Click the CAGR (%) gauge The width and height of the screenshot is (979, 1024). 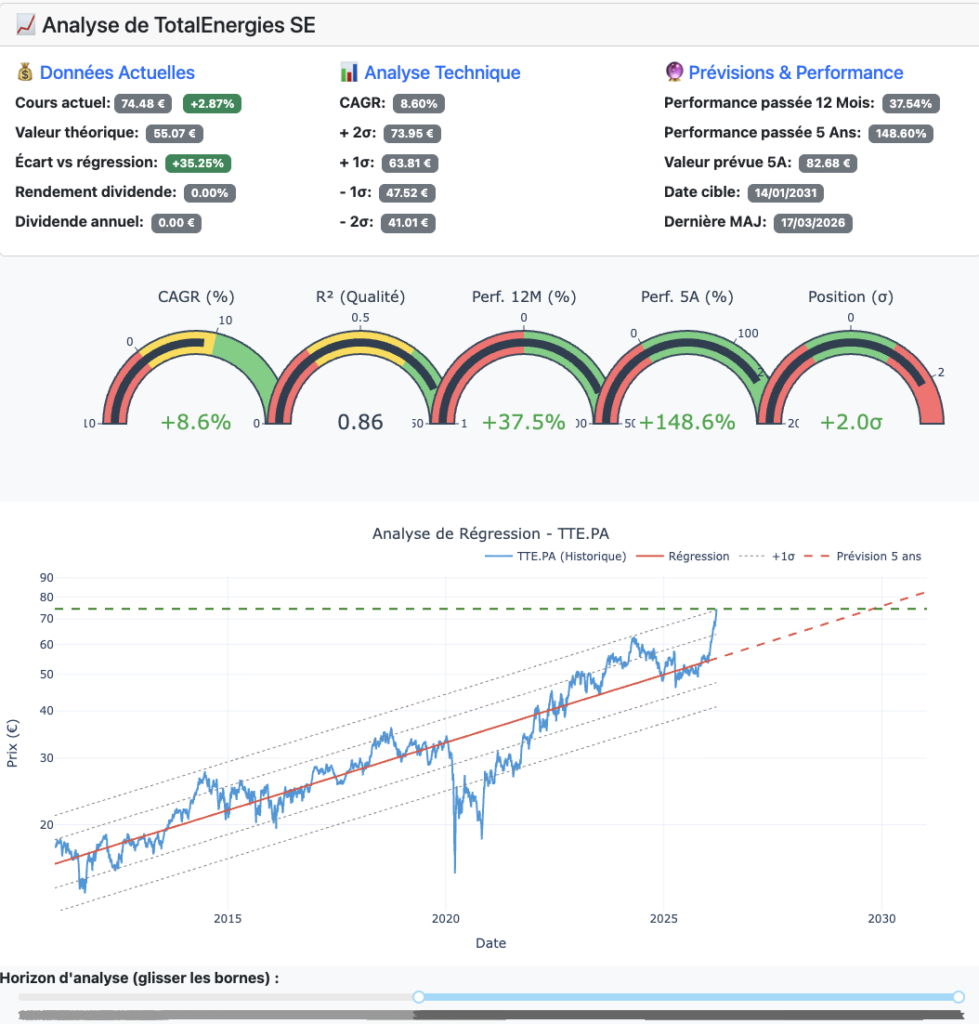pyautogui.click(x=195, y=380)
